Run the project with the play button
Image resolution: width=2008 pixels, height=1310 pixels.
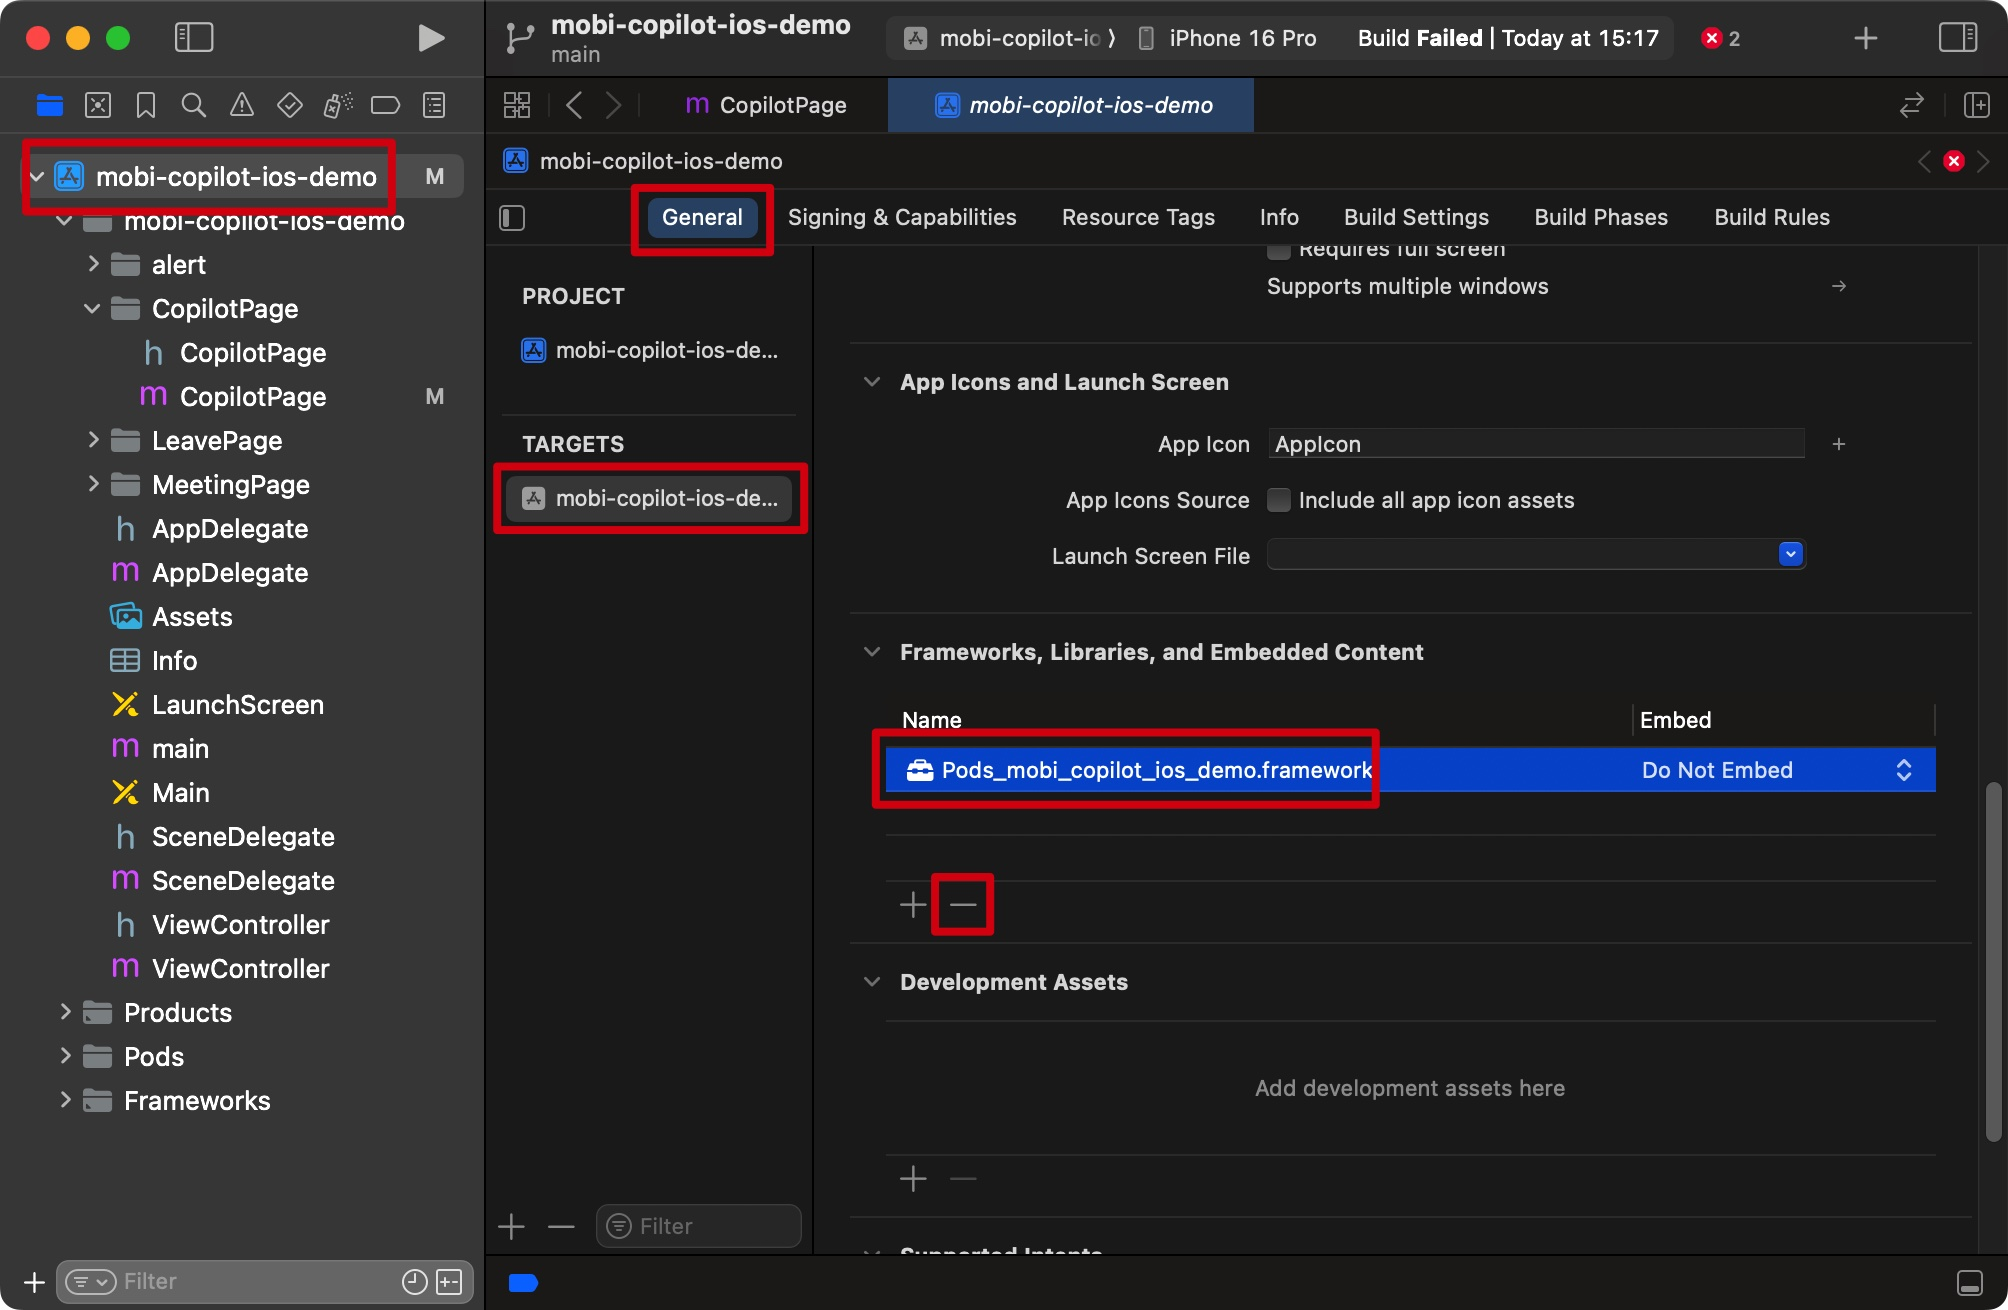point(431,38)
